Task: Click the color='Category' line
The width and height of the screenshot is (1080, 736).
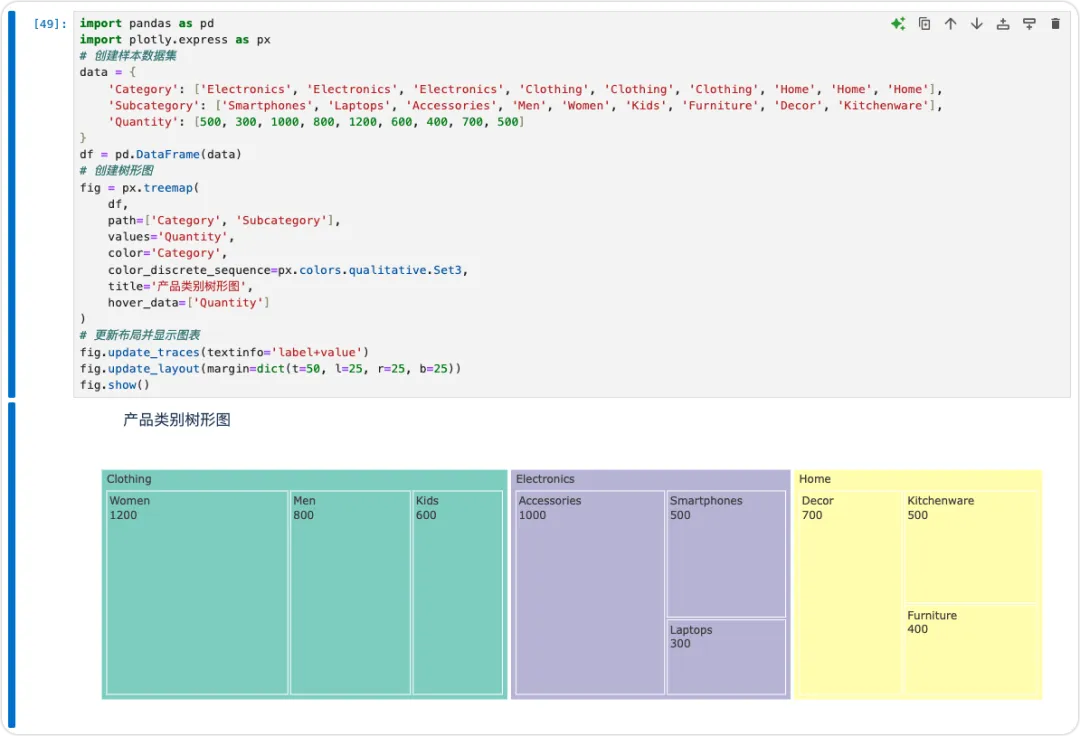Action: (167, 253)
